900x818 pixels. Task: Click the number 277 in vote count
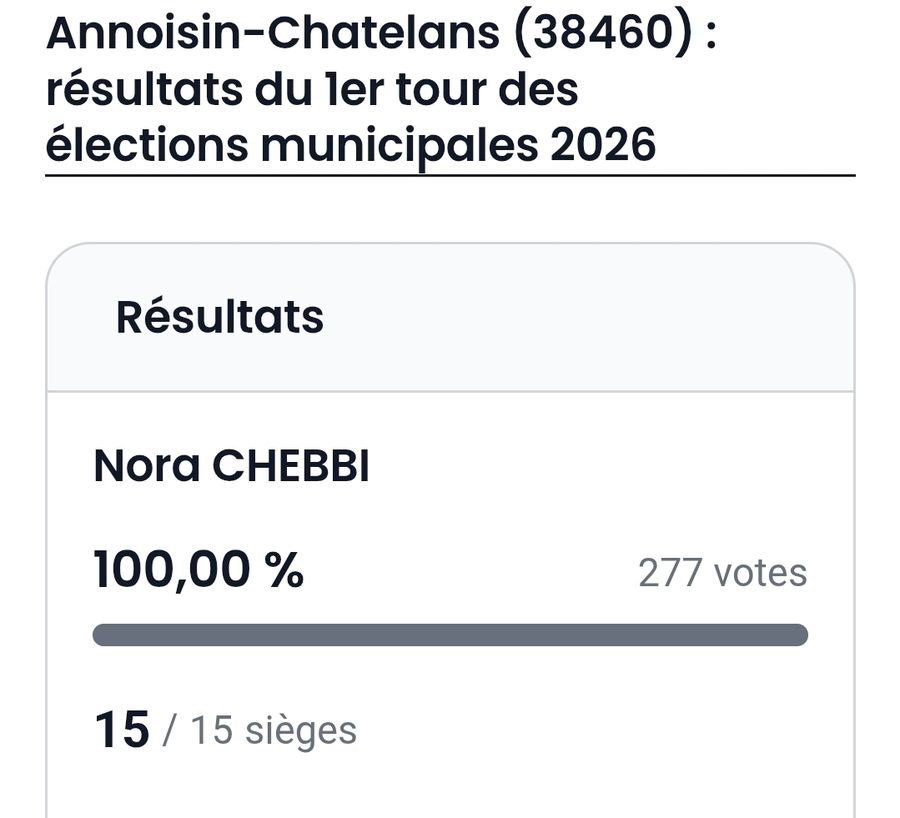(669, 574)
